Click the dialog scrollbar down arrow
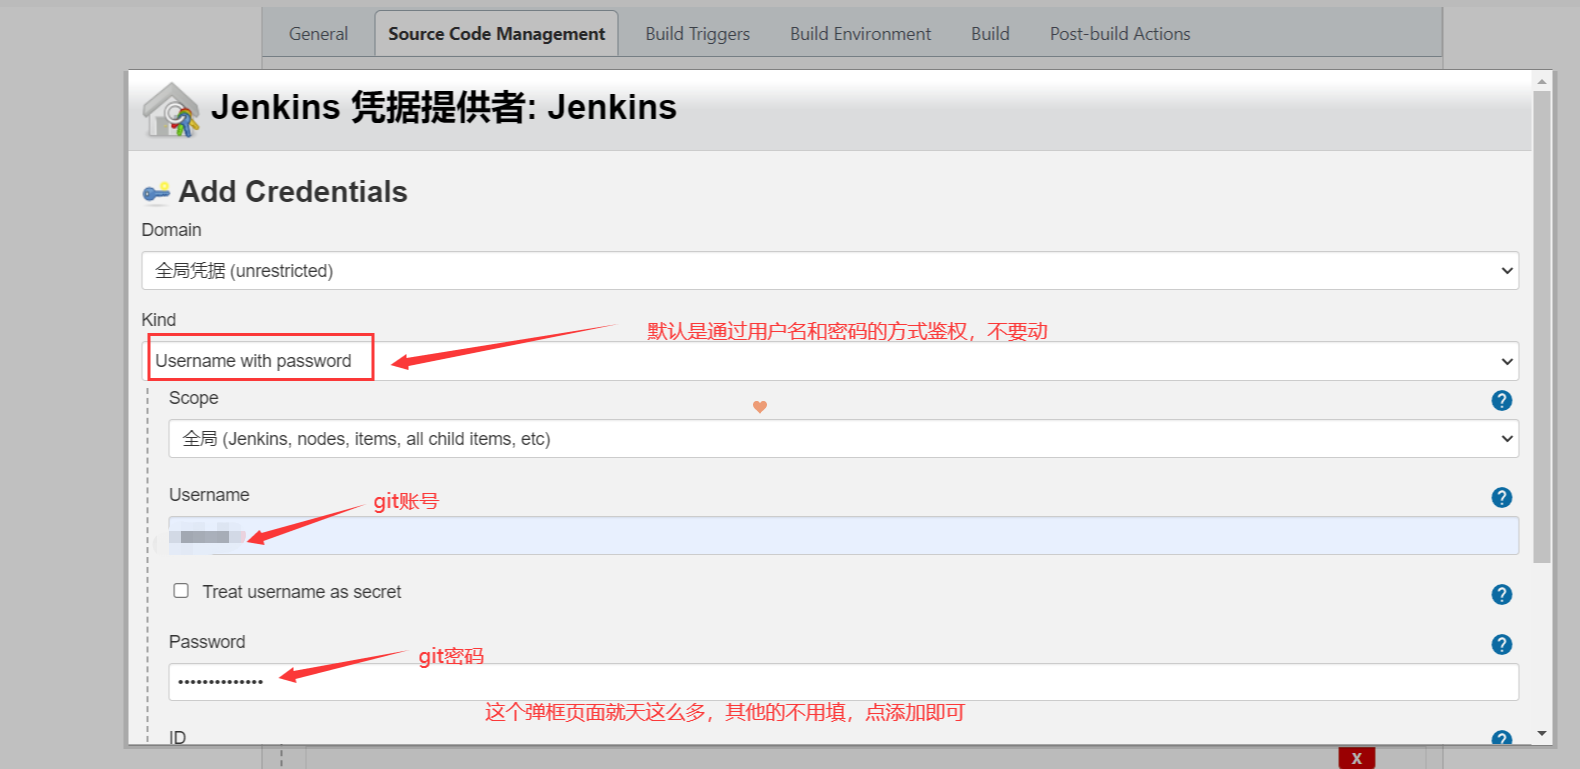The image size is (1580, 769). coord(1542,734)
